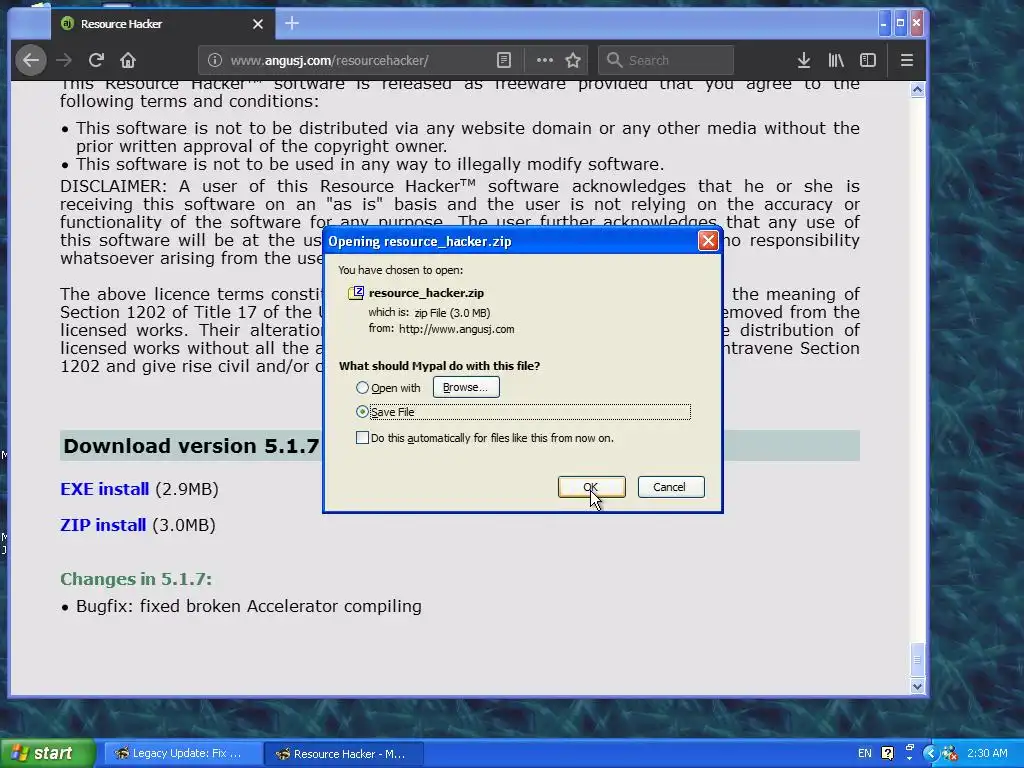Click the Changes in 5.1.7 heading
This screenshot has height=768, width=1024.
[136, 579]
